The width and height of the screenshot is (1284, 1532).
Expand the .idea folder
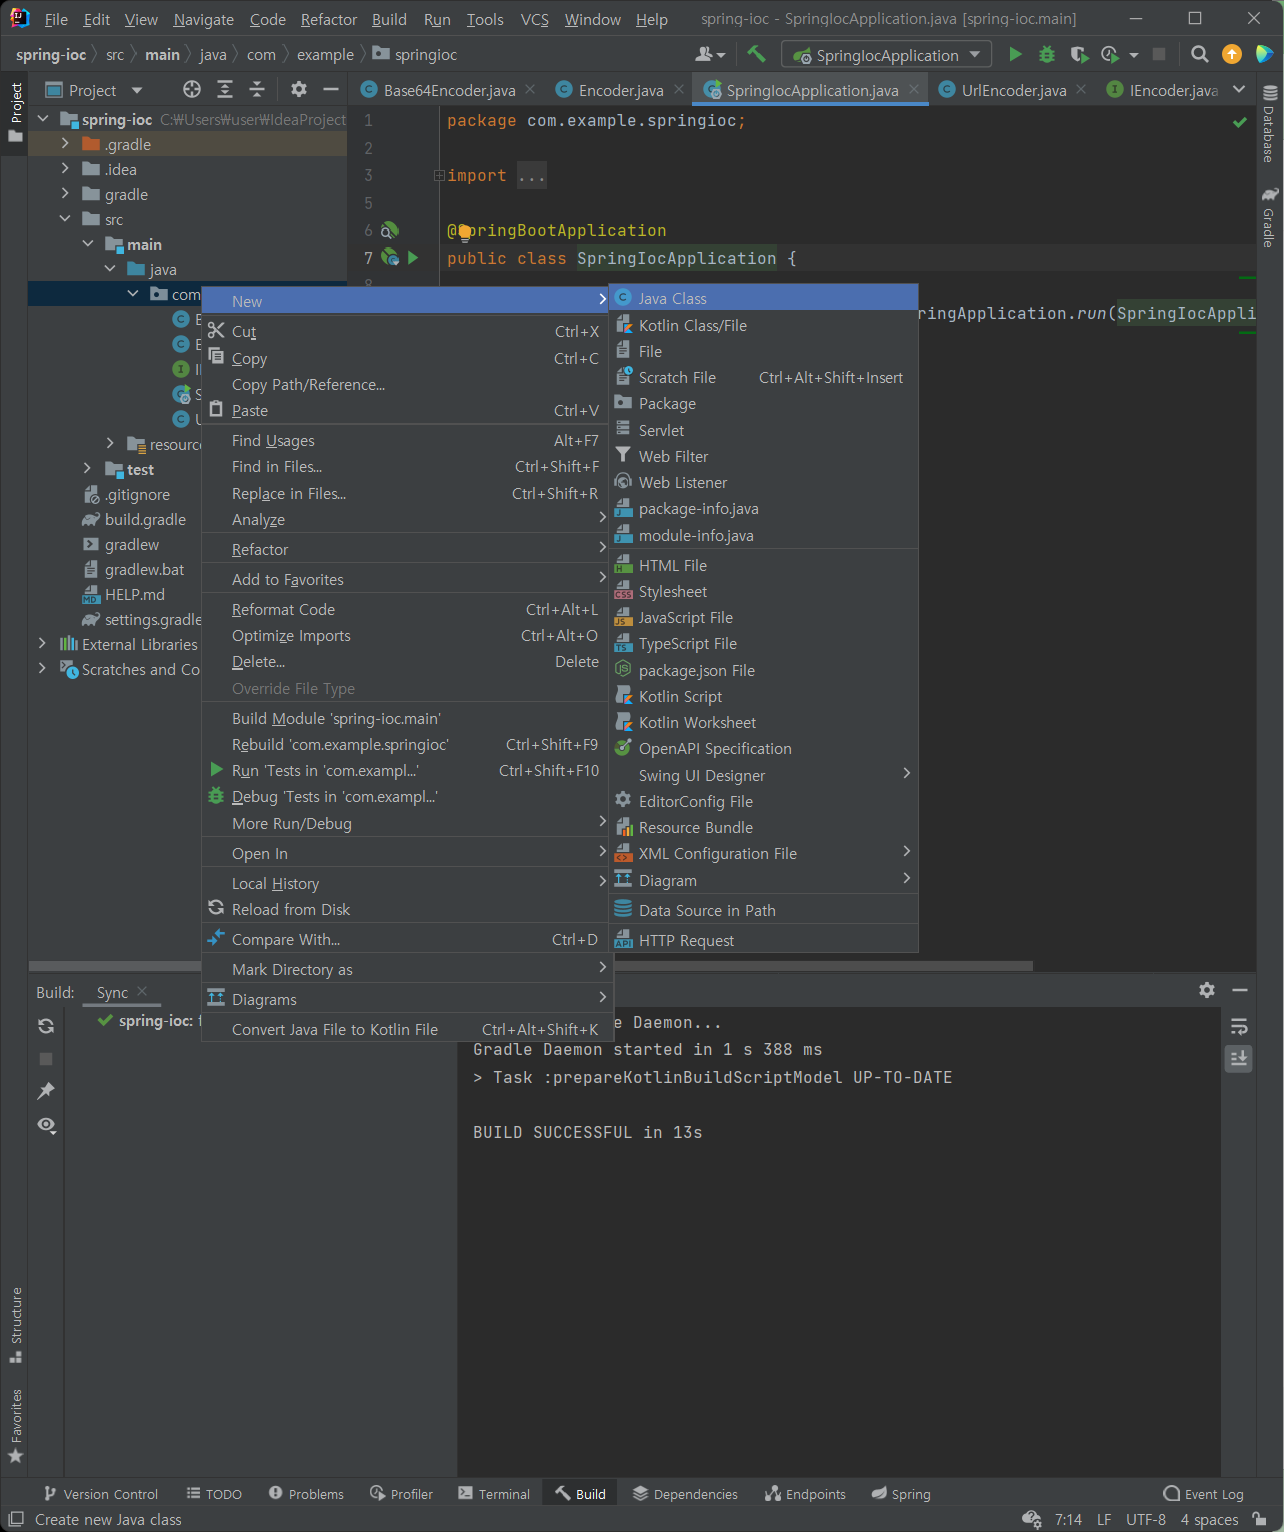65,169
